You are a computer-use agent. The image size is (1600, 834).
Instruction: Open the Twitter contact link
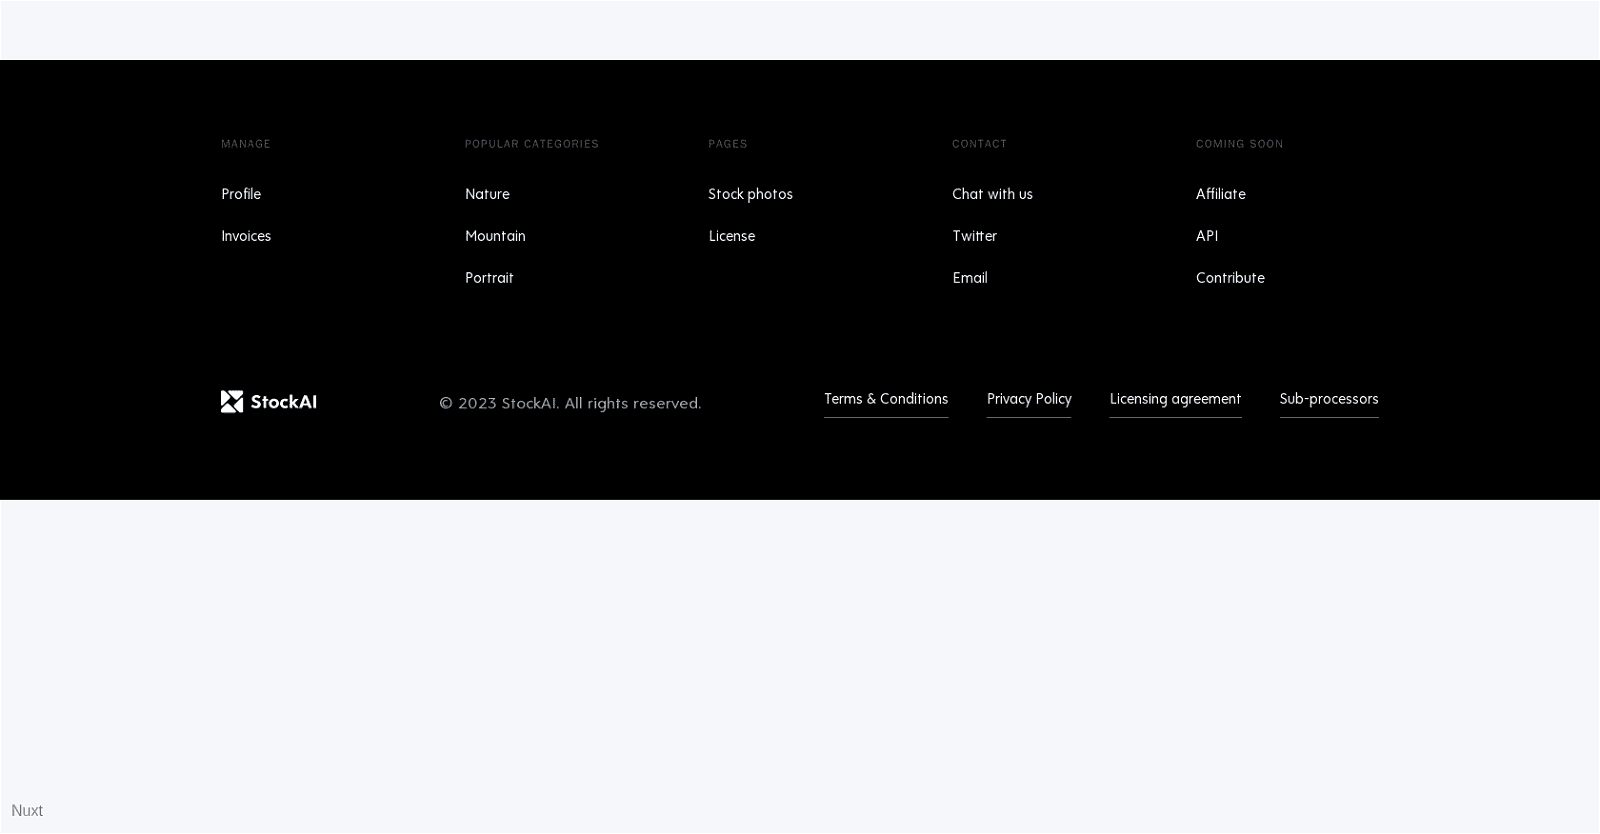click(x=974, y=236)
